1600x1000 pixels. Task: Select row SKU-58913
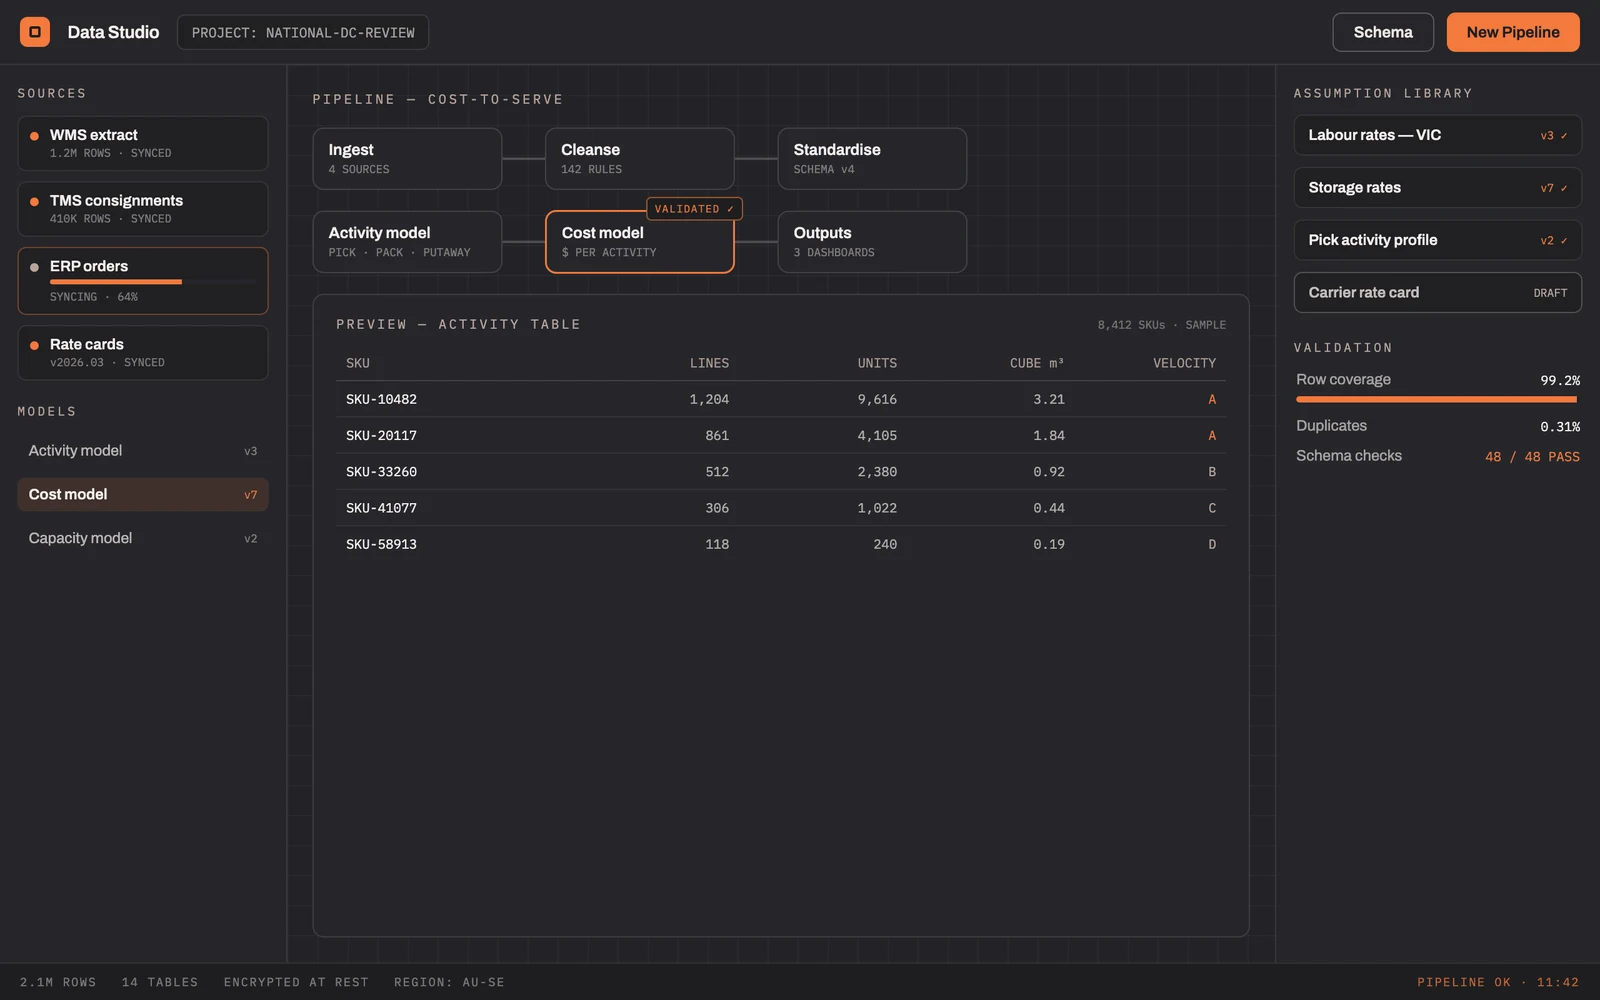pyautogui.click(x=781, y=544)
